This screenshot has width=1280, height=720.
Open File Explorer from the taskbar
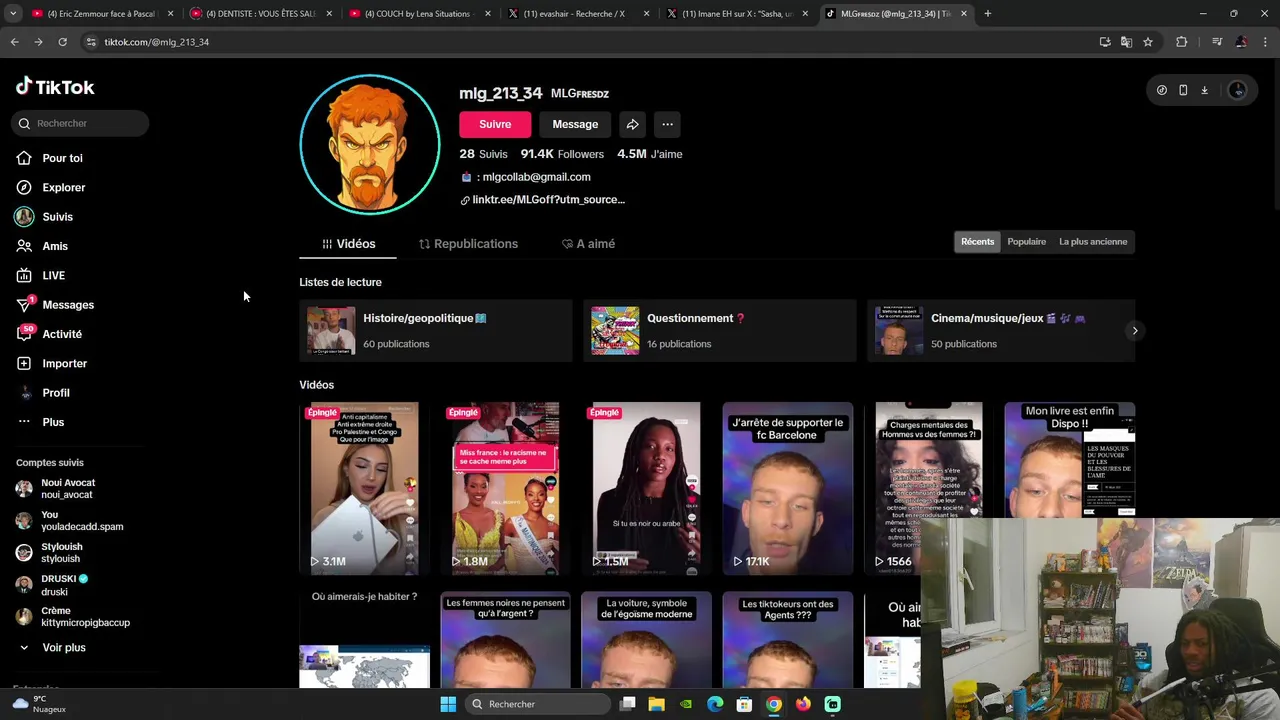[x=656, y=704]
